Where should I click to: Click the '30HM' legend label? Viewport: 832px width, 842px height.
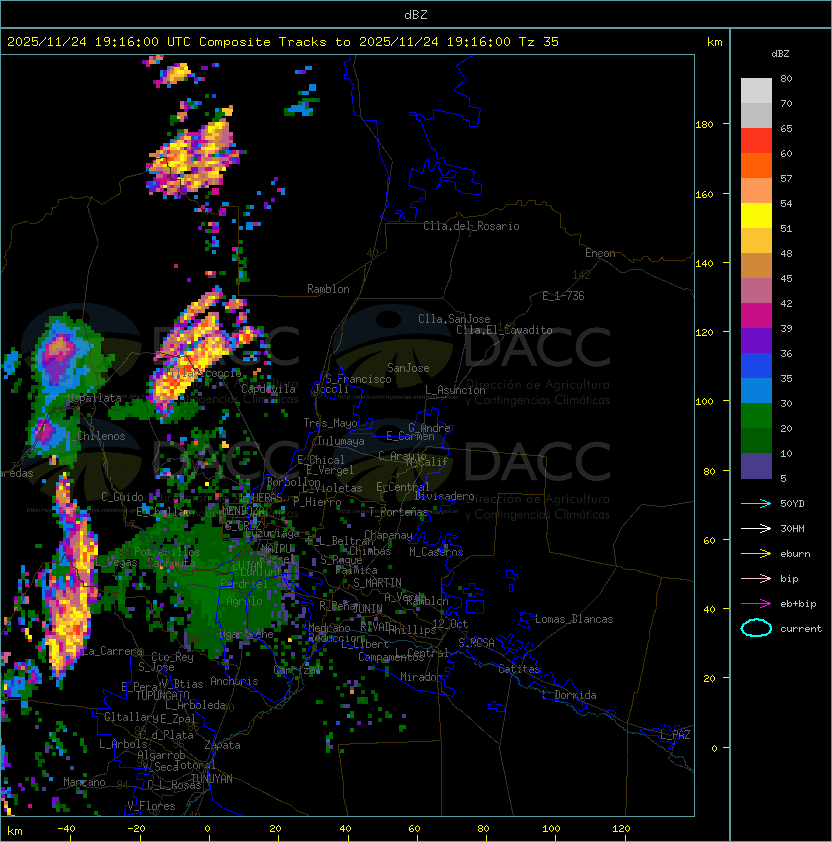pyautogui.click(x=792, y=529)
